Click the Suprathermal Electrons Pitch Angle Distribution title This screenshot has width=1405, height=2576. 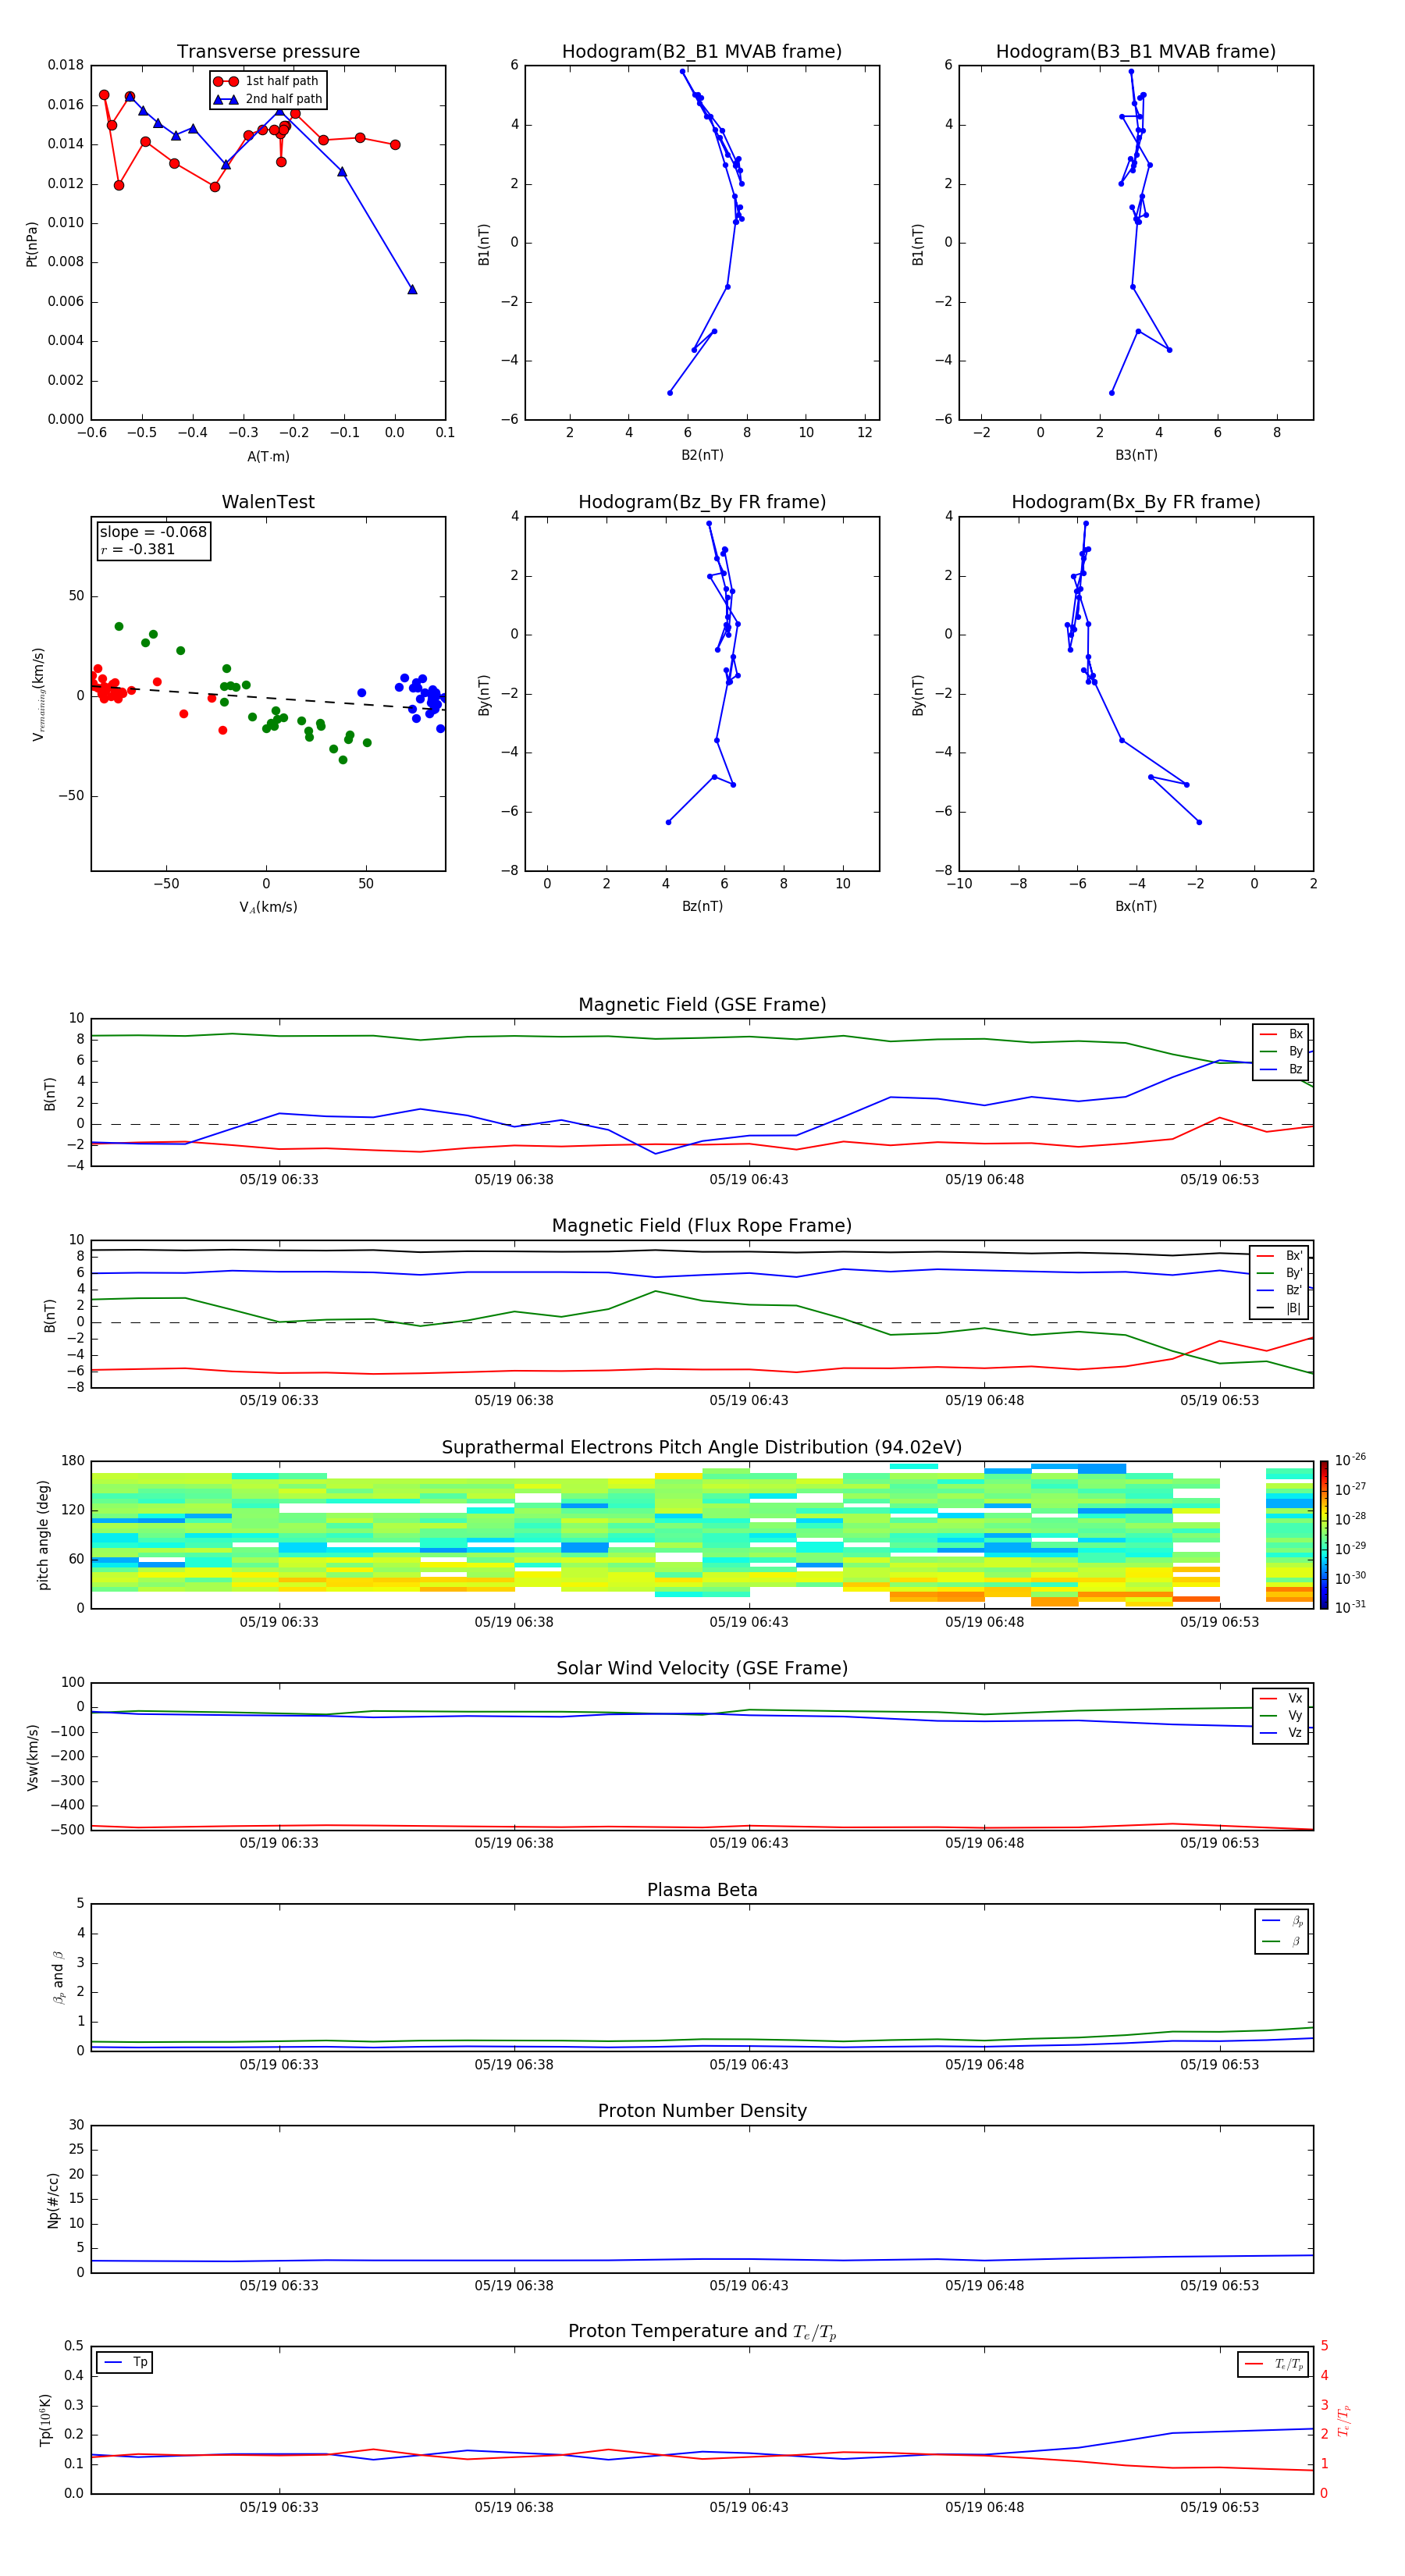(x=702, y=1447)
